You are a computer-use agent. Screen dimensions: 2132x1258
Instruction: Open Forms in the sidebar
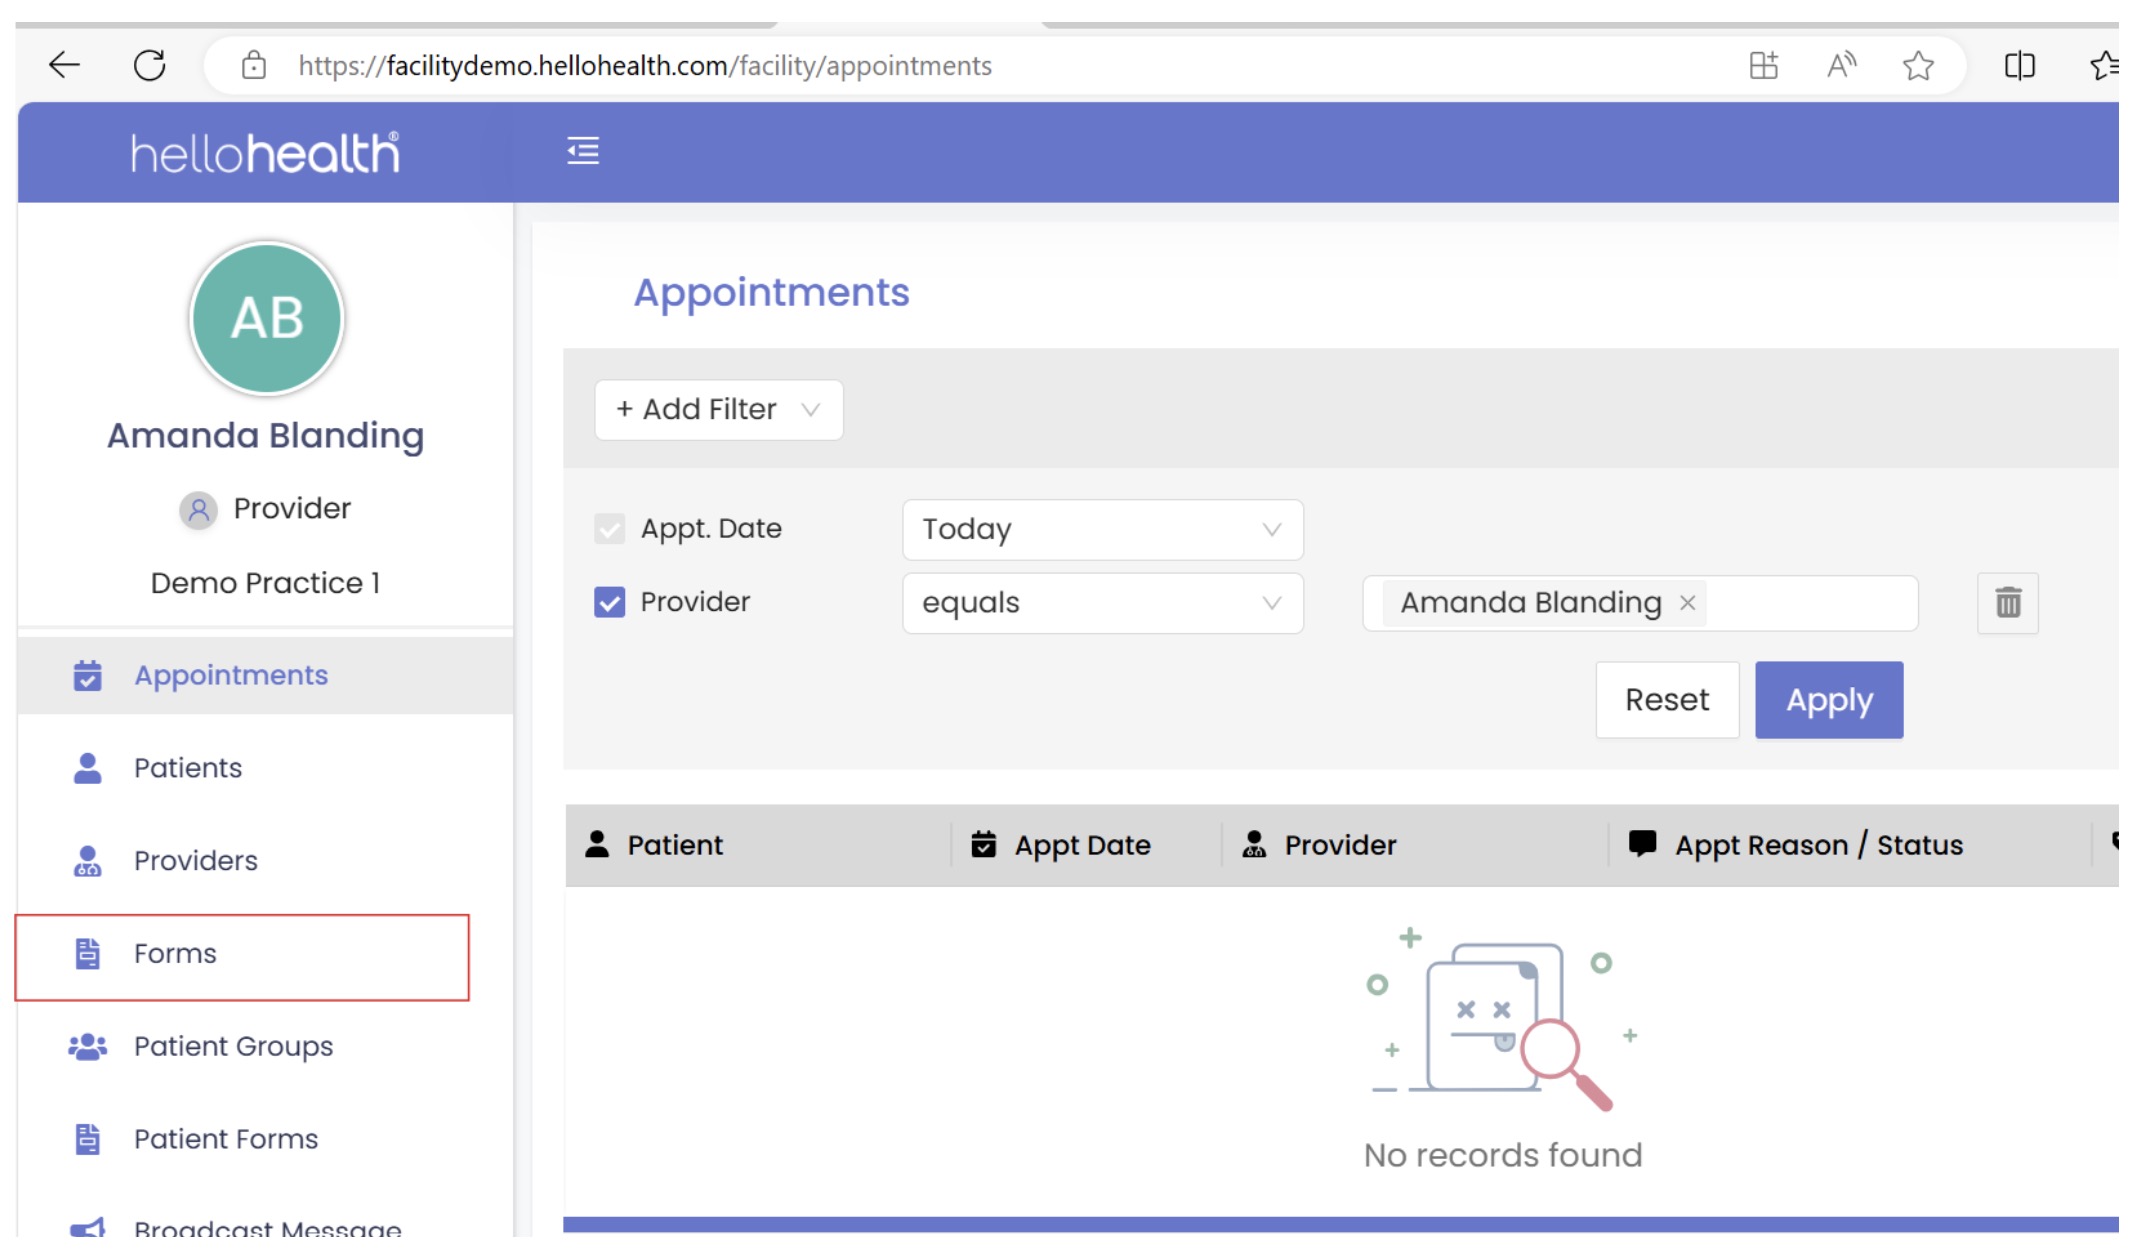coord(175,954)
